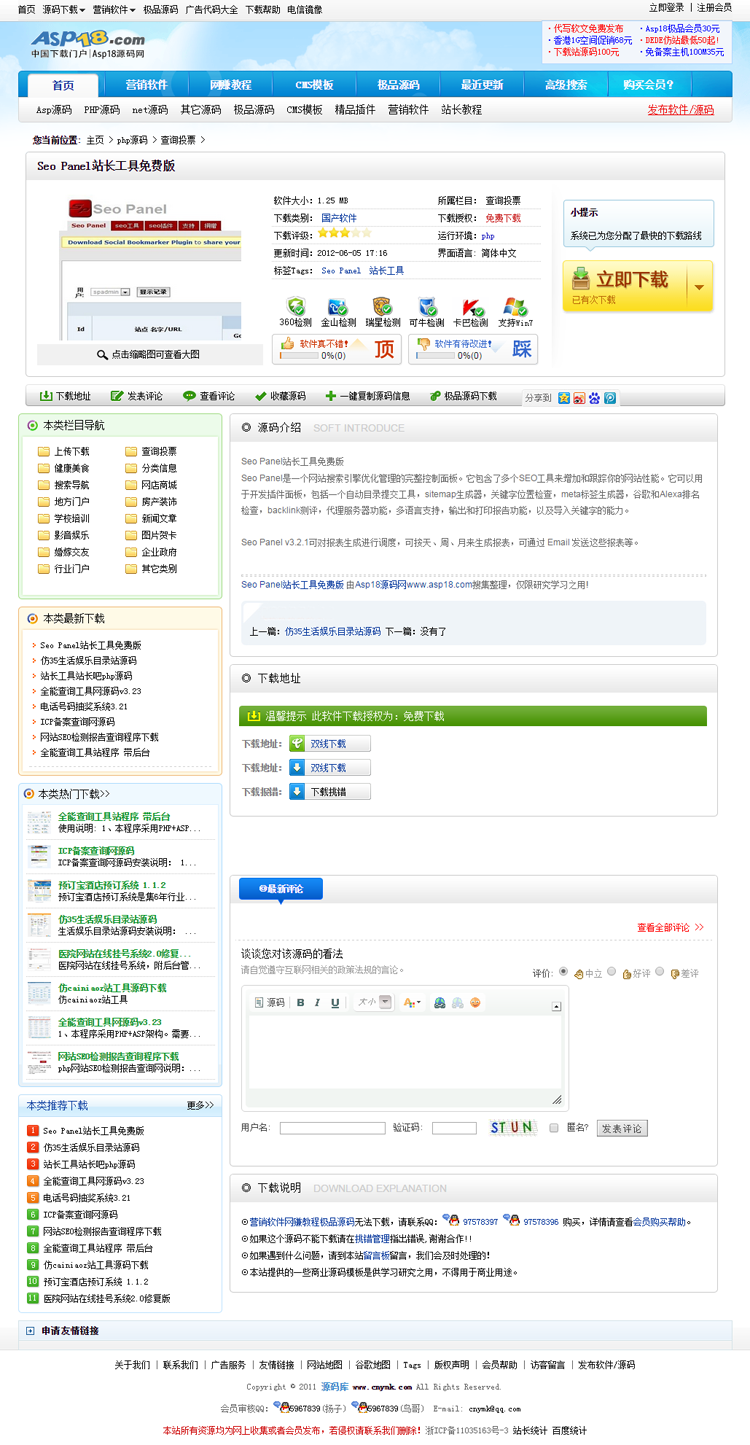Share via the yellow star QZone icon
Image resolution: width=750 pixels, height=1445 pixels.
(564, 398)
